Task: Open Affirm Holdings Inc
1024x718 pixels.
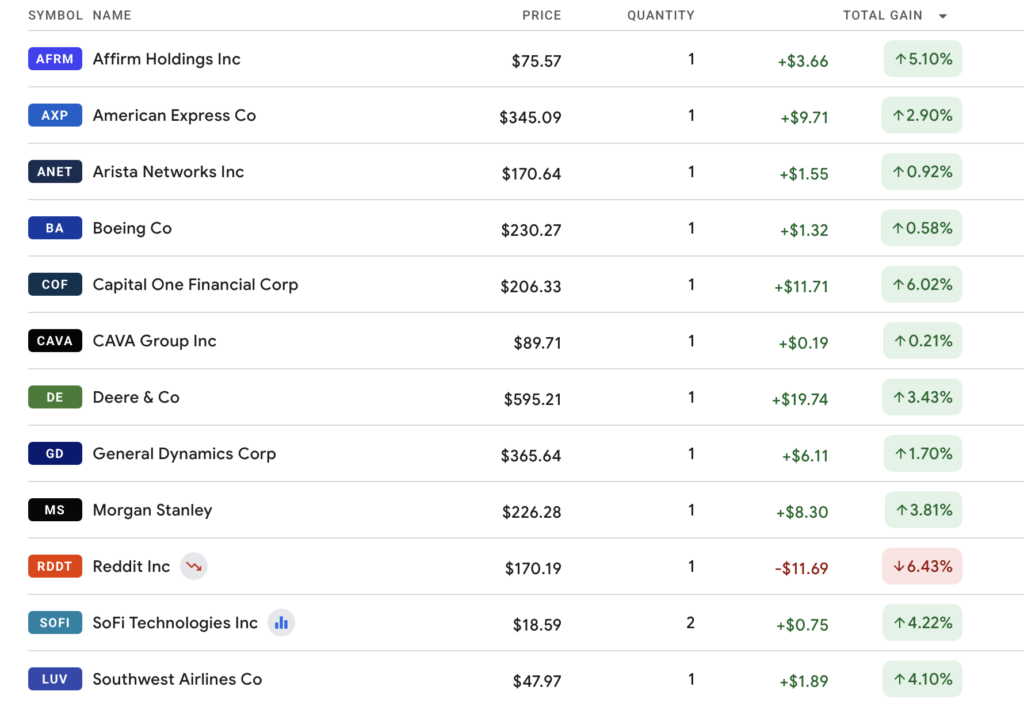Action: [x=167, y=59]
